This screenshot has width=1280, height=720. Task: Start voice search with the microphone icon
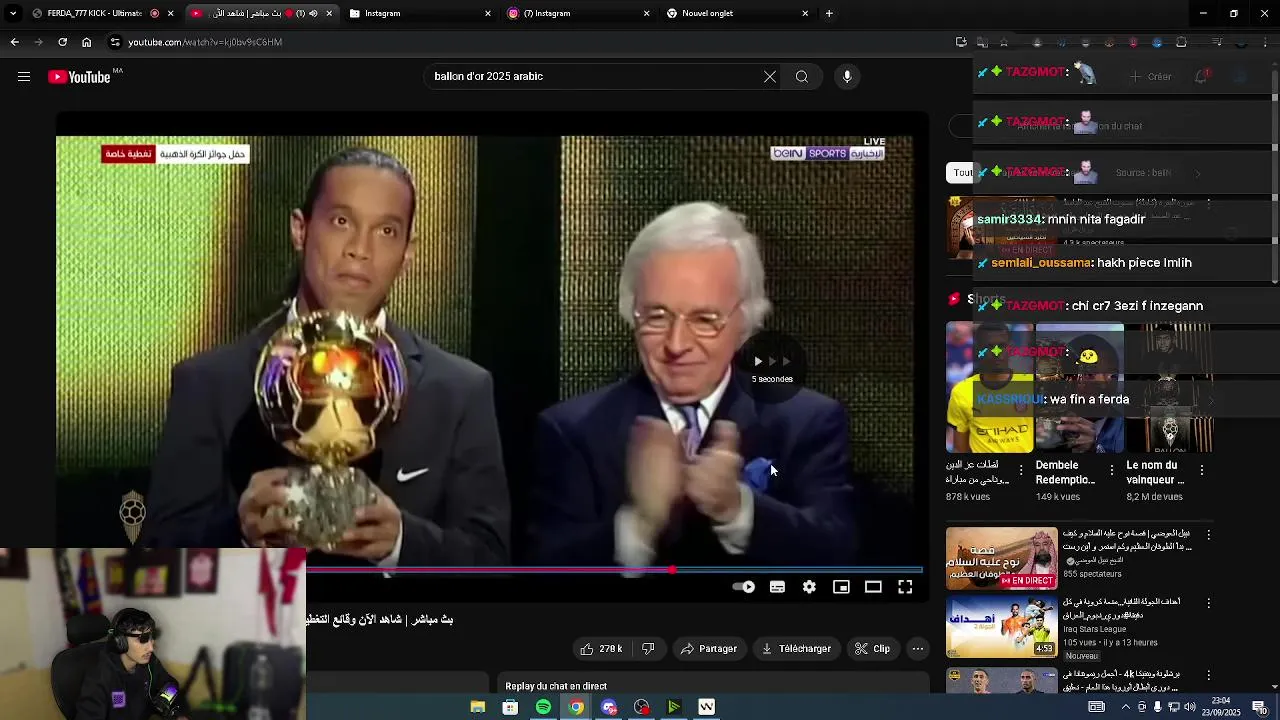click(847, 77)
